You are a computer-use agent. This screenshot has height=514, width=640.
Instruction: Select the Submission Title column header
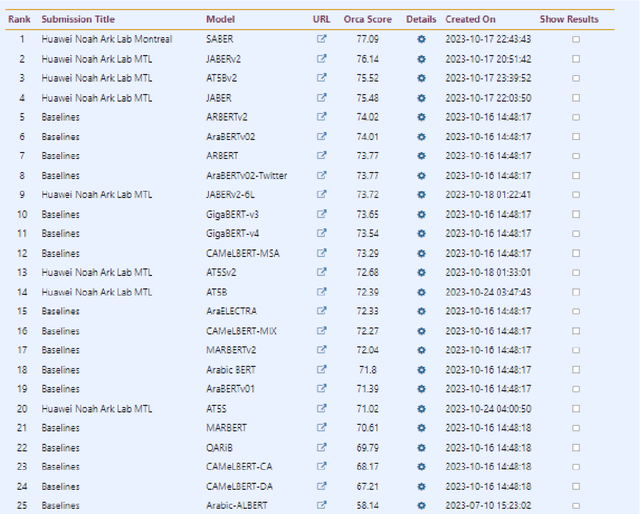(78, 19)
